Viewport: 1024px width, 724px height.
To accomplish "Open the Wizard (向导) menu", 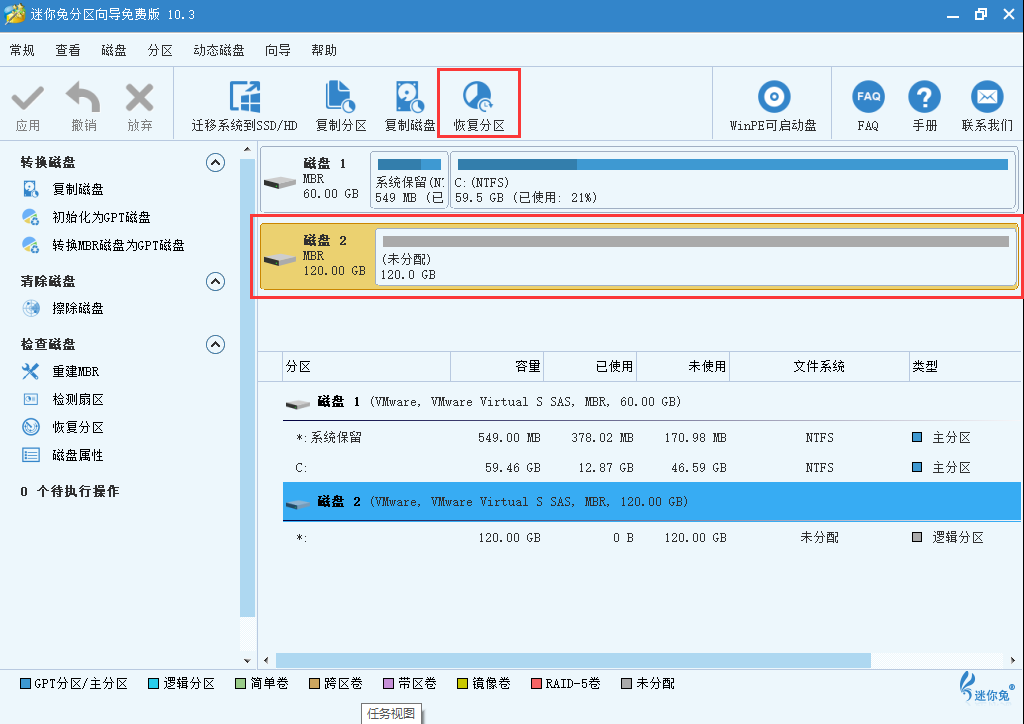I will pos(278,50).
